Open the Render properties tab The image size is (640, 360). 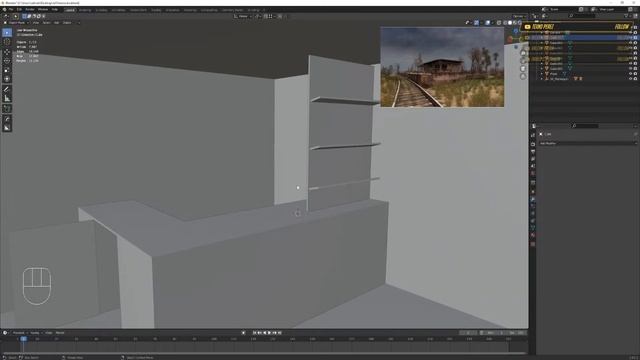tap(533, 144)
